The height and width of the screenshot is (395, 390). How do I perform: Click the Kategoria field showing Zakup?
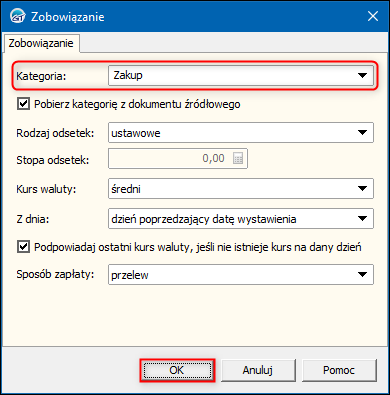click(x=241, y=75)
